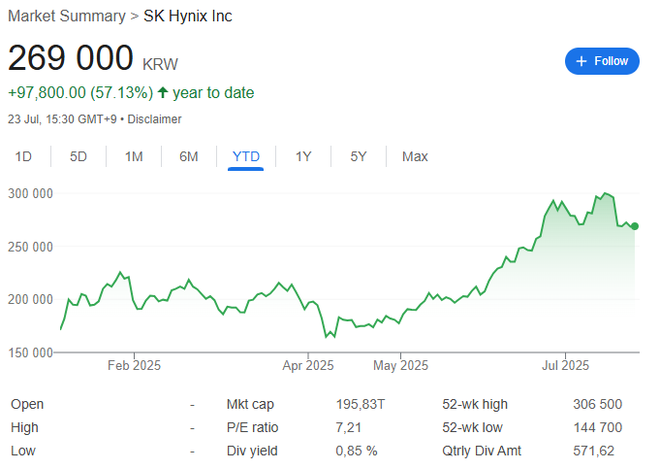Switch to the 5D range tab
Image resolution: width=660 pixels, height=469 pixels.
coord(78,157)
